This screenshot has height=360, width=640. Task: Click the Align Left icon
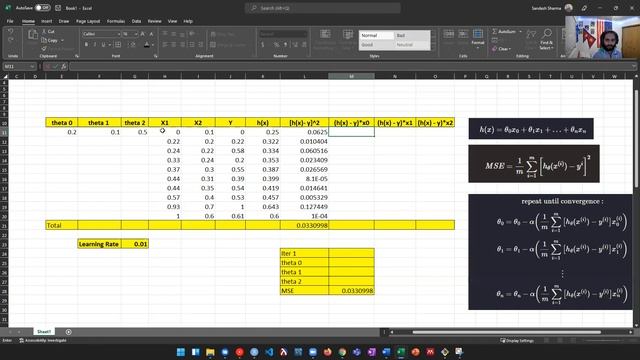click(x=165, y=44)
